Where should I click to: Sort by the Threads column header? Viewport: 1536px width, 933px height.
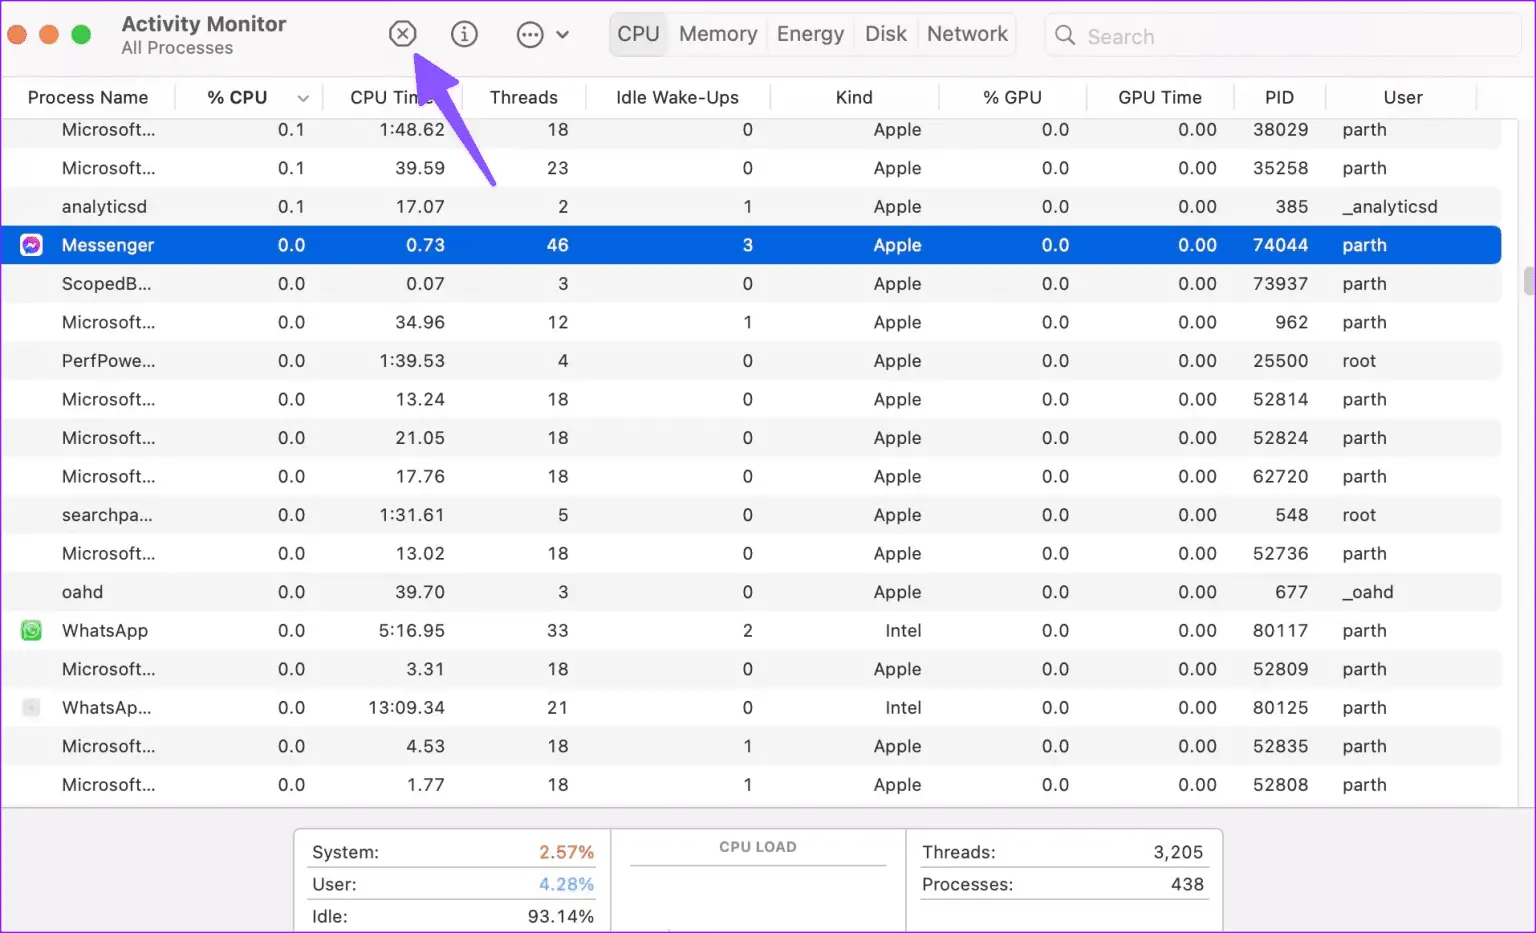click(524, 97)
